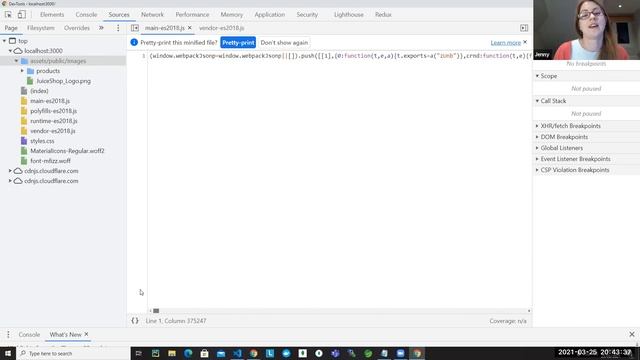
Task: Expand first cdnjs.cloudflare.com node
Action: click(x=10, y=171)
